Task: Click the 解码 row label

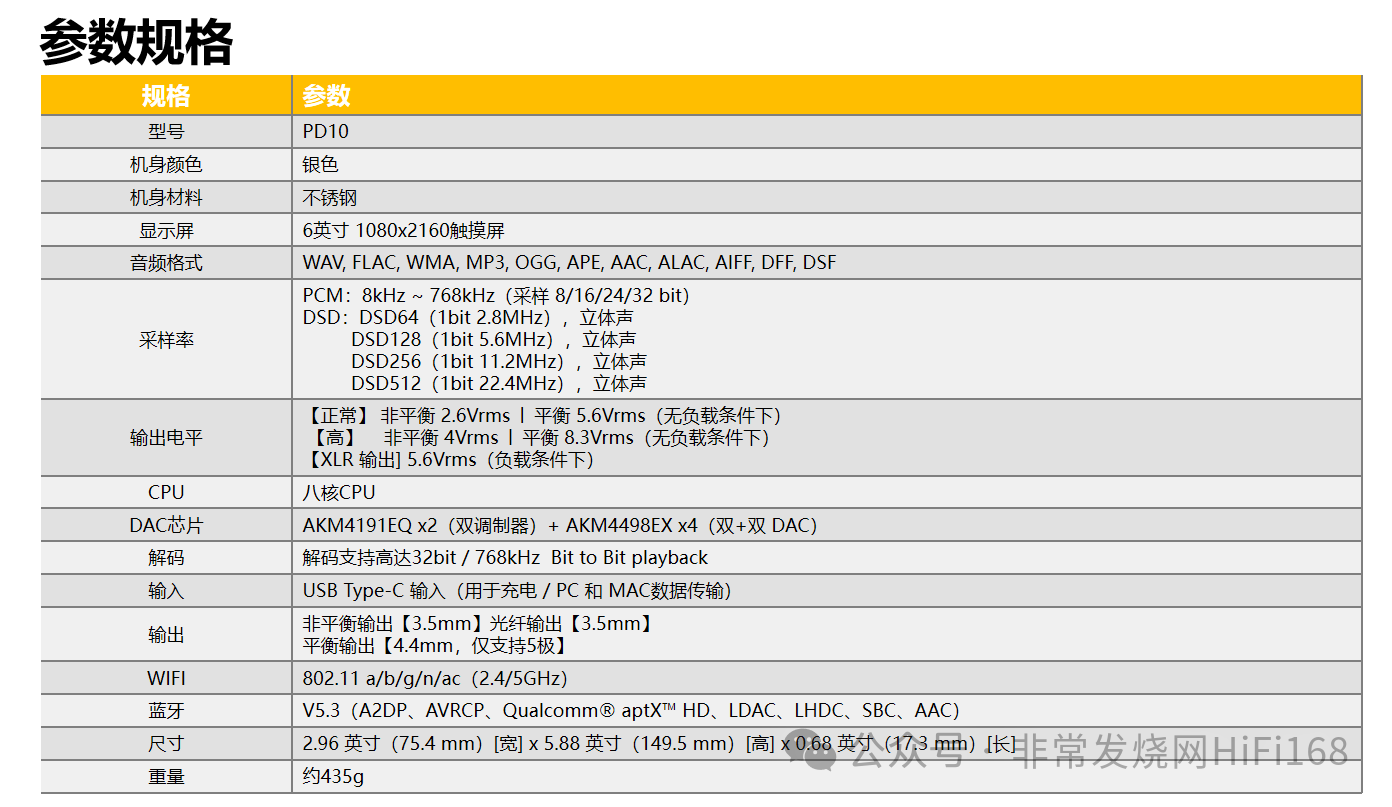Action: 166,558
